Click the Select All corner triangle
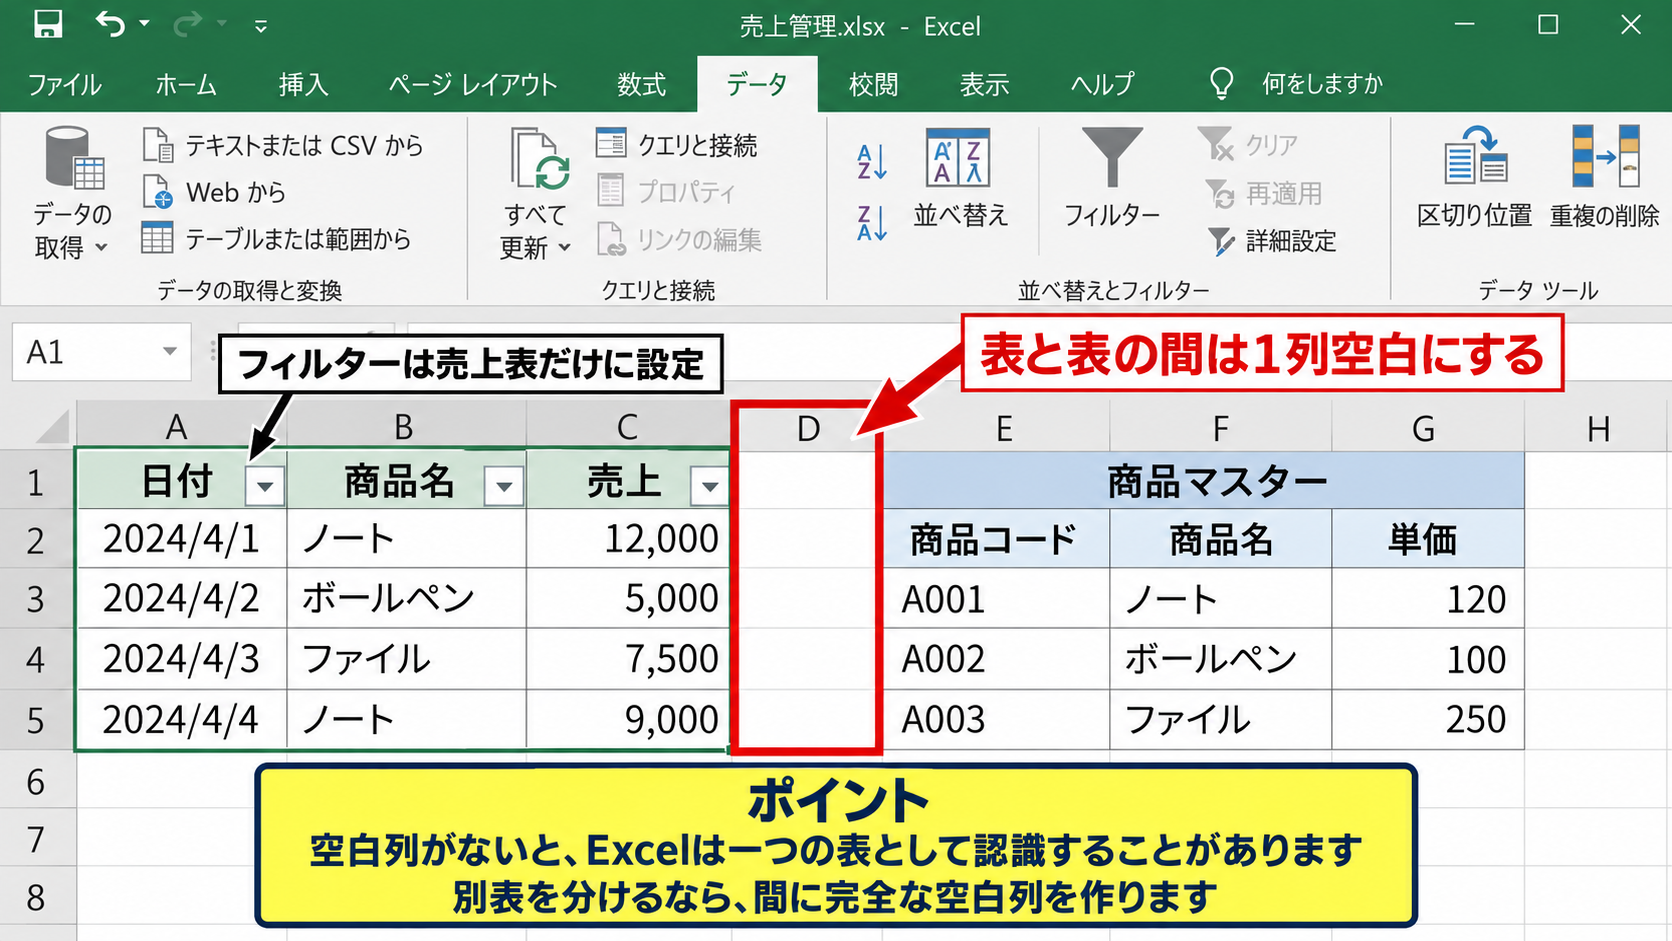The width and height of the screenshot is (1672, 941). [52, 427]
